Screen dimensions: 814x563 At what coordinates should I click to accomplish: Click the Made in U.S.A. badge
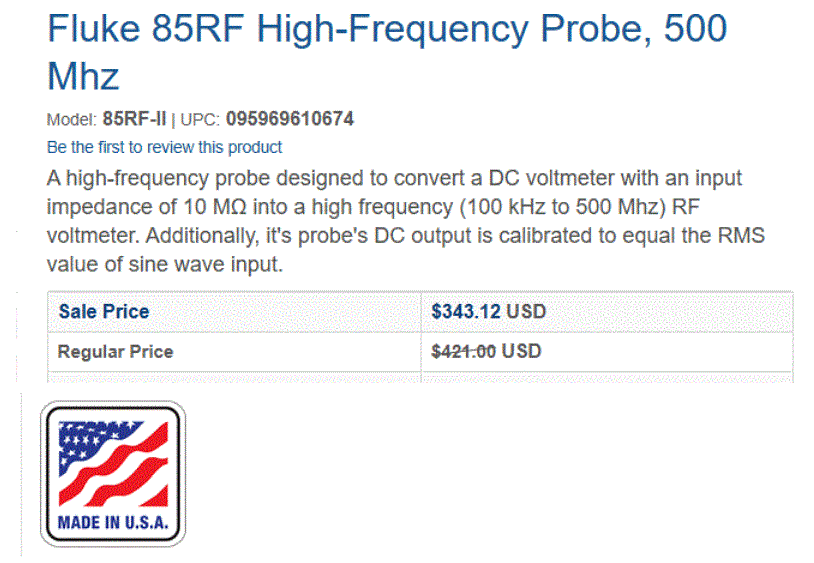click(x=113, y=474)
